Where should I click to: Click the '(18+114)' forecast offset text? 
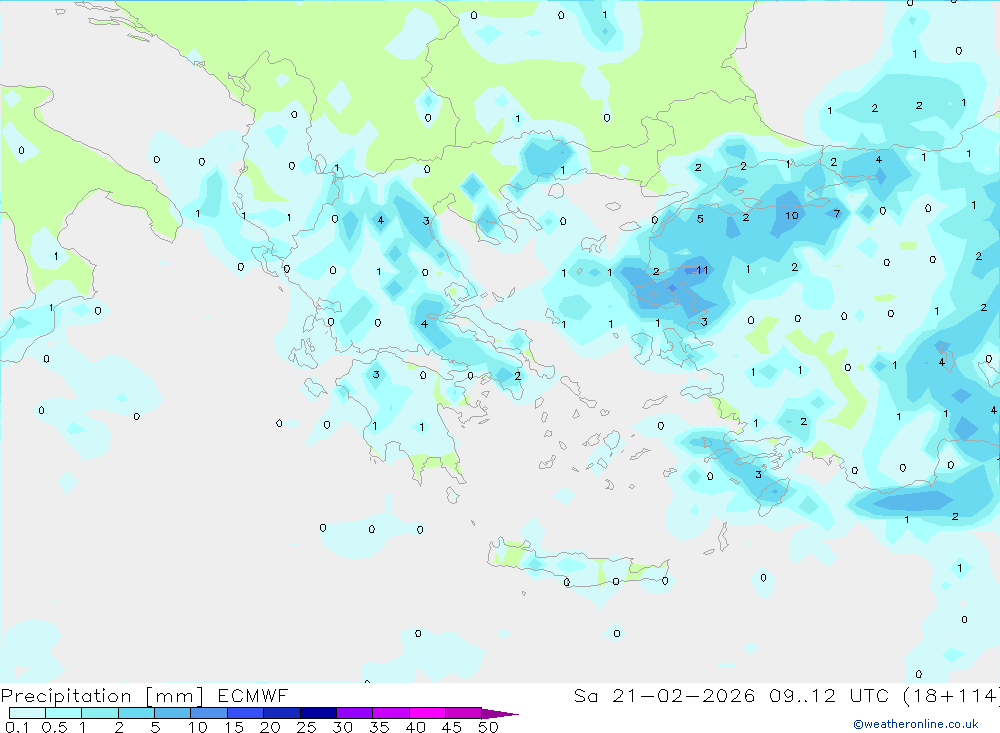point(952,696)
